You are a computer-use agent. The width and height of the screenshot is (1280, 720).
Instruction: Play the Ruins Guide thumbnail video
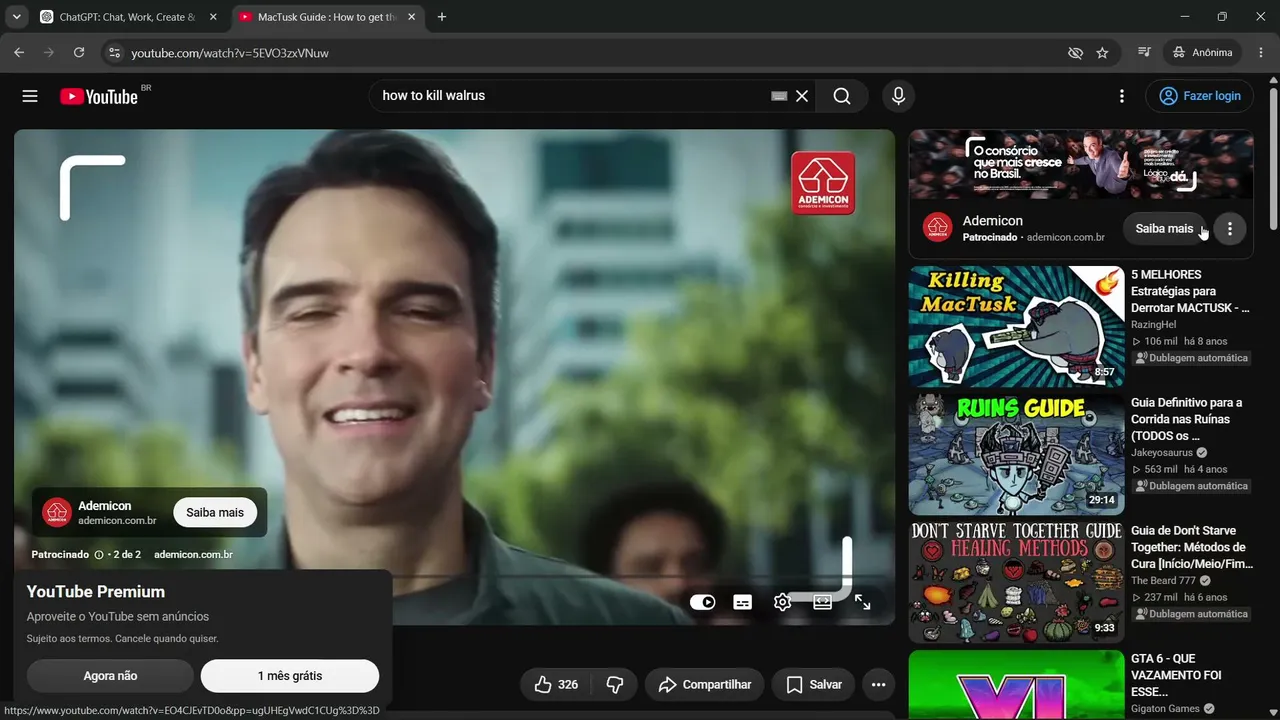(1017, 454)
